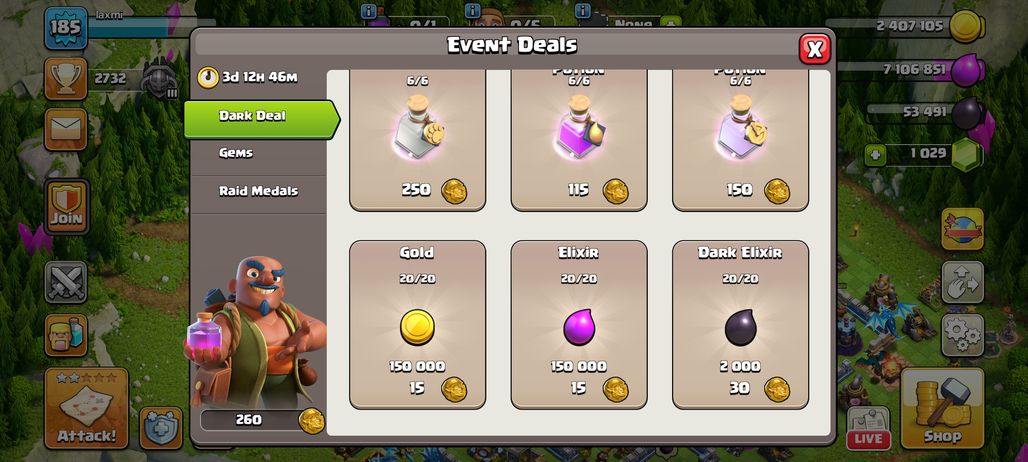Open settings gear icon
This screenshot has height=462, width=1028.
[x=962, y=335]
